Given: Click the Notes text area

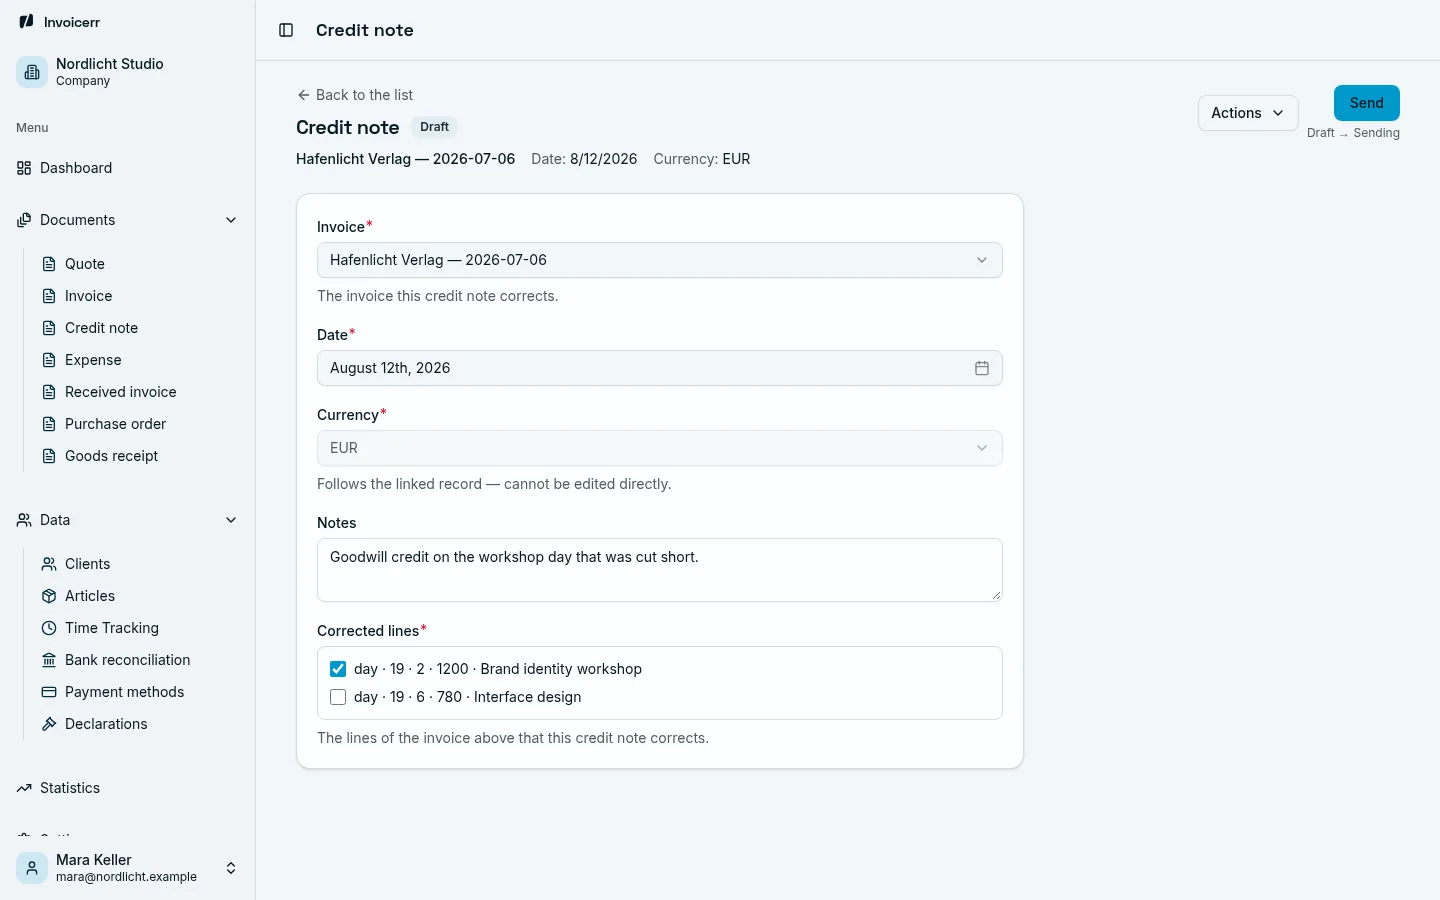Looking at the screenshot, I should (660, 570).
